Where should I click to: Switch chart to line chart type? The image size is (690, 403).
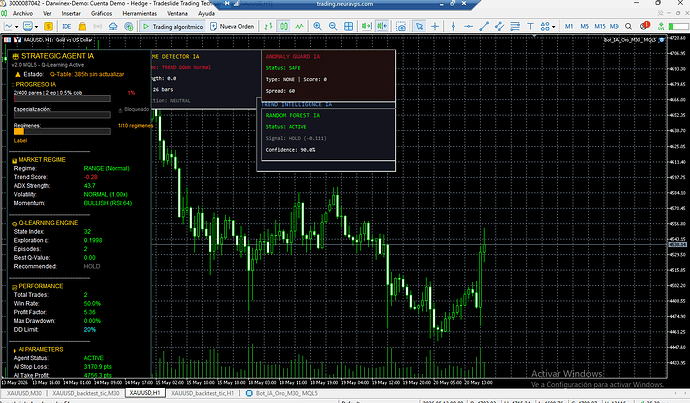click(300, 26)
